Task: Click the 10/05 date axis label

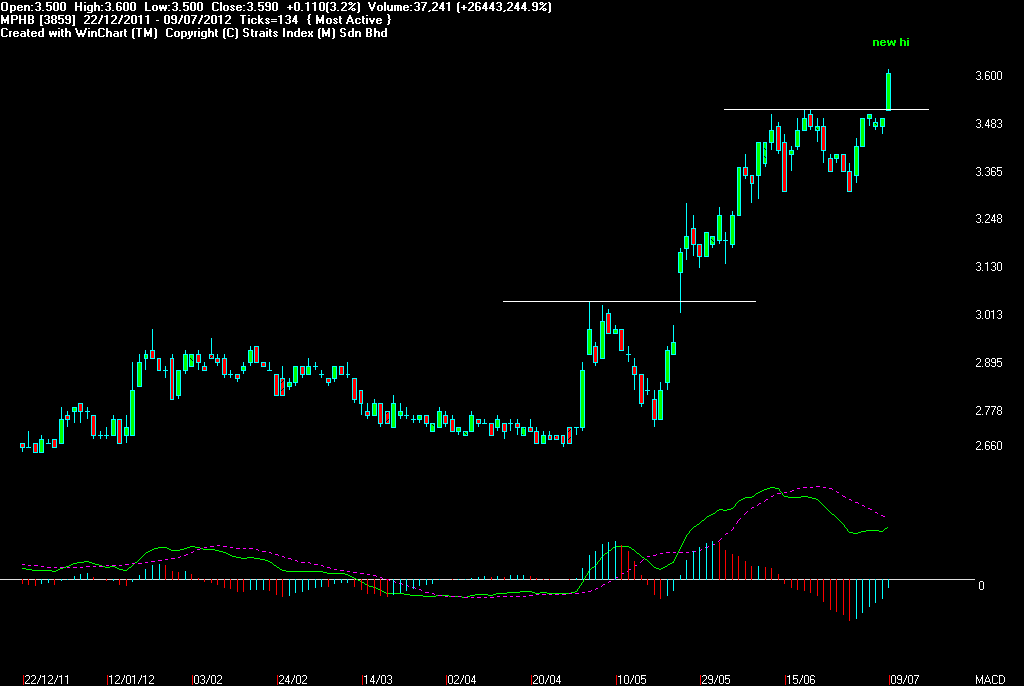Action: pos(632,679)
